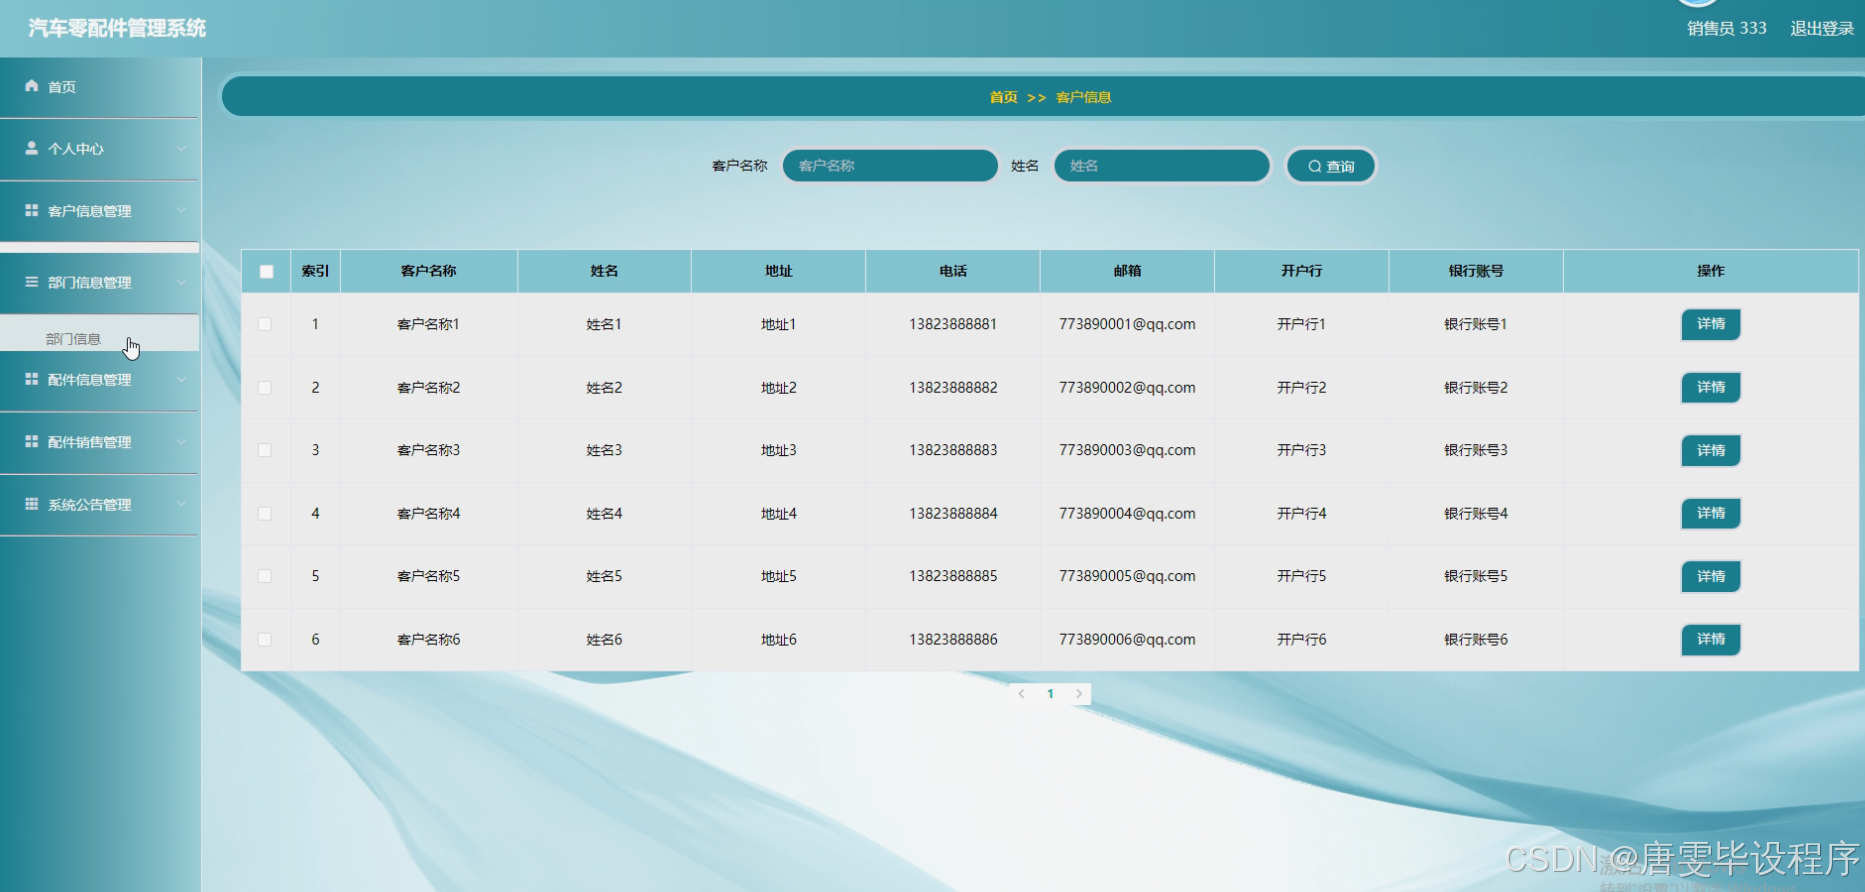Expand the 个人中心 menu chevron
The image size is (1865, 892).
point(181,148)
